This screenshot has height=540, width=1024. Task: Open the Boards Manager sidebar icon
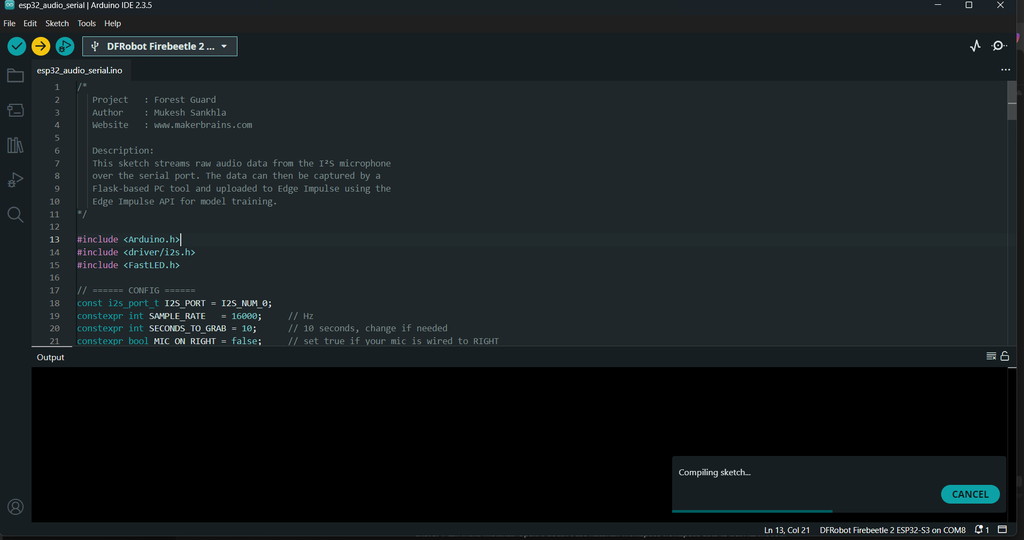click(x=15, y=110)
